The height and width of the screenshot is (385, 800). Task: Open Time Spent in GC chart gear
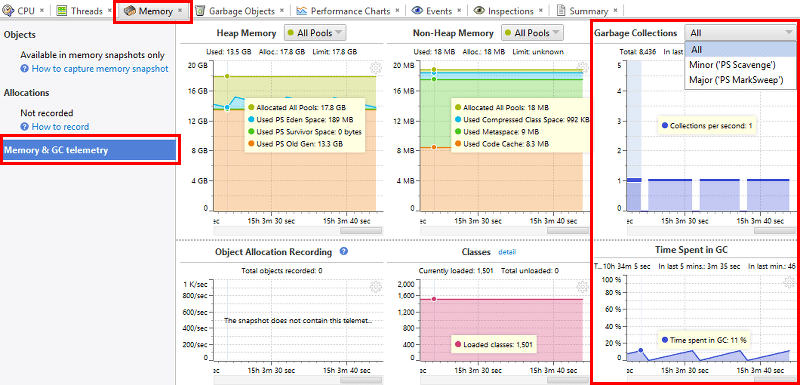coord(789,281)
